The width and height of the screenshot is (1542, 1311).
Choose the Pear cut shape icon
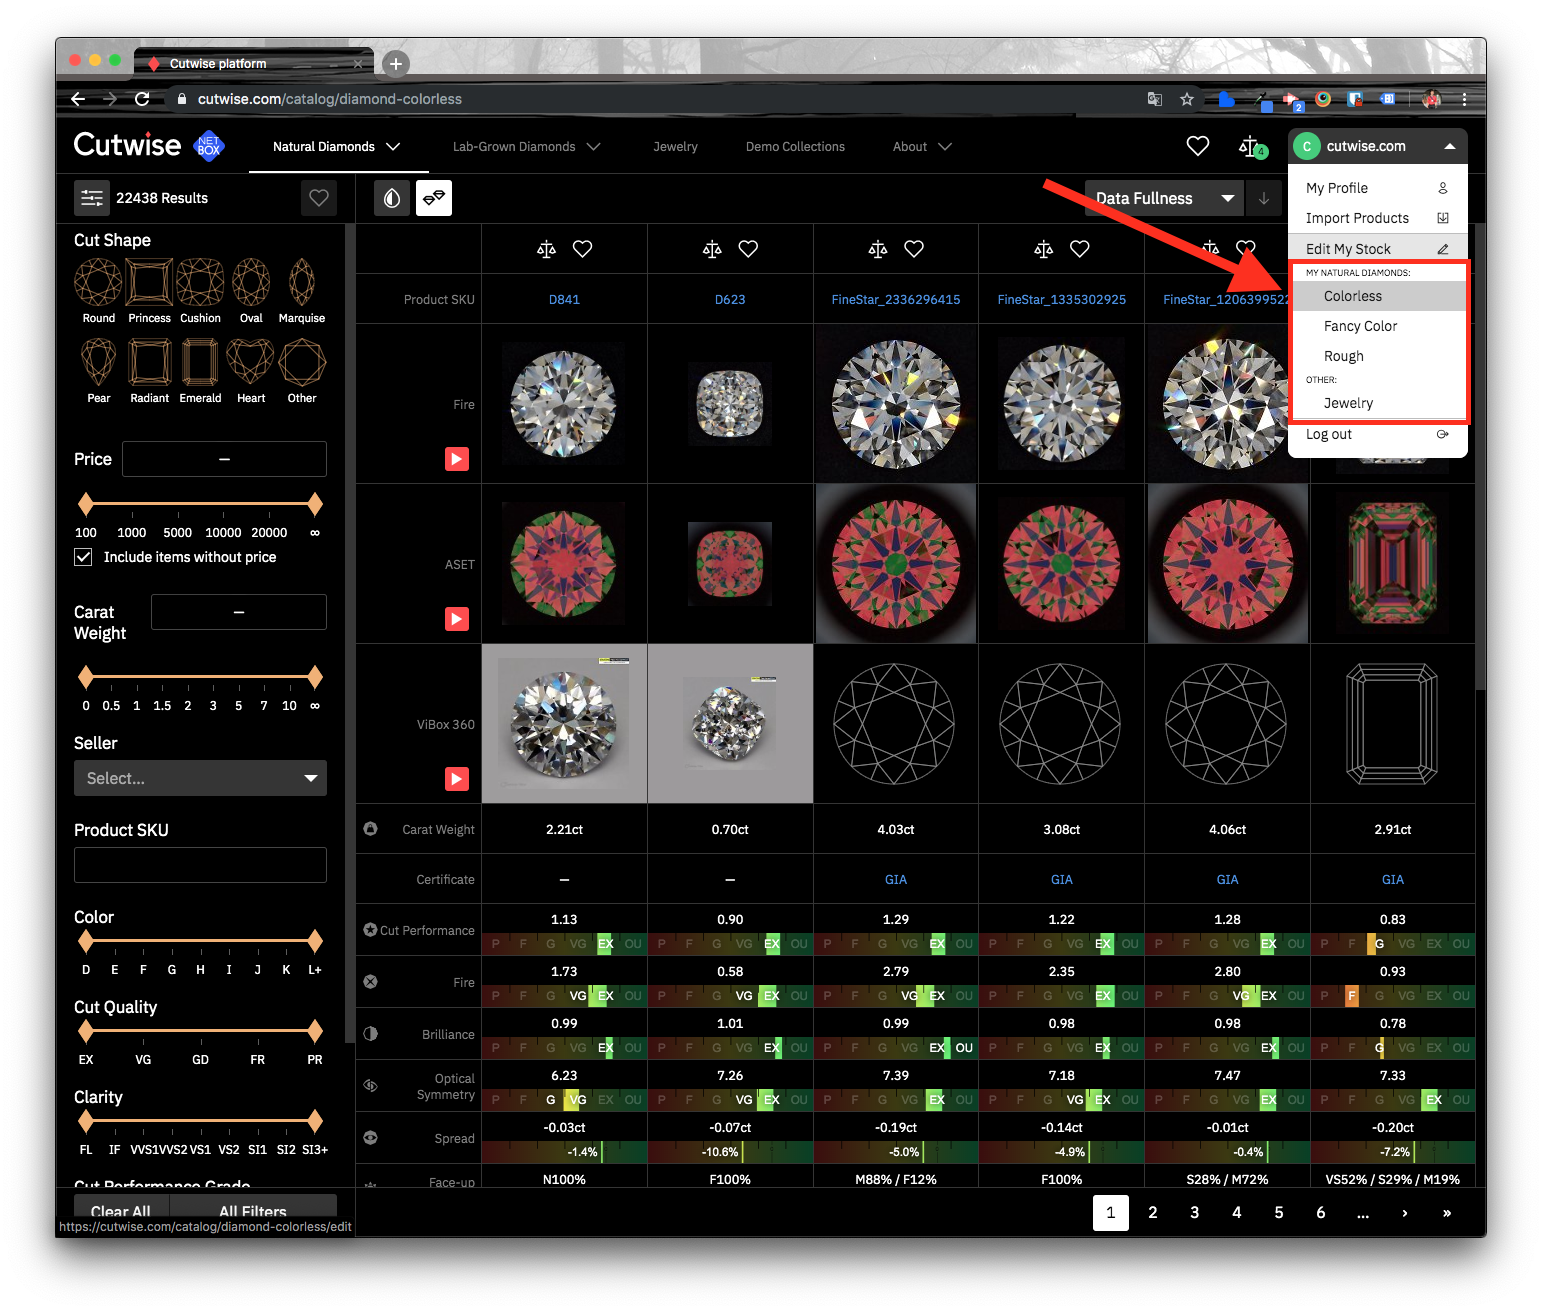98,362
